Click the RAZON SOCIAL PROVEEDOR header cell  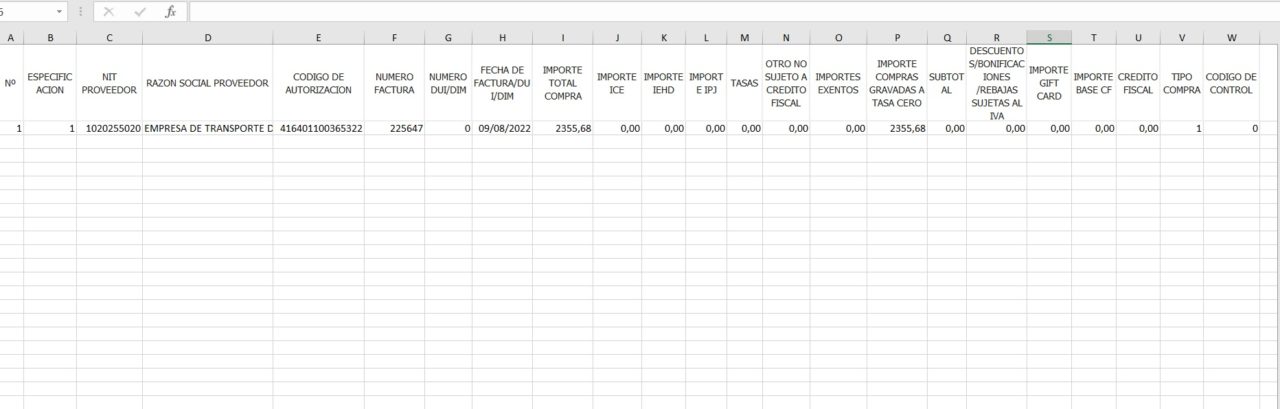[x=207, y=83]
